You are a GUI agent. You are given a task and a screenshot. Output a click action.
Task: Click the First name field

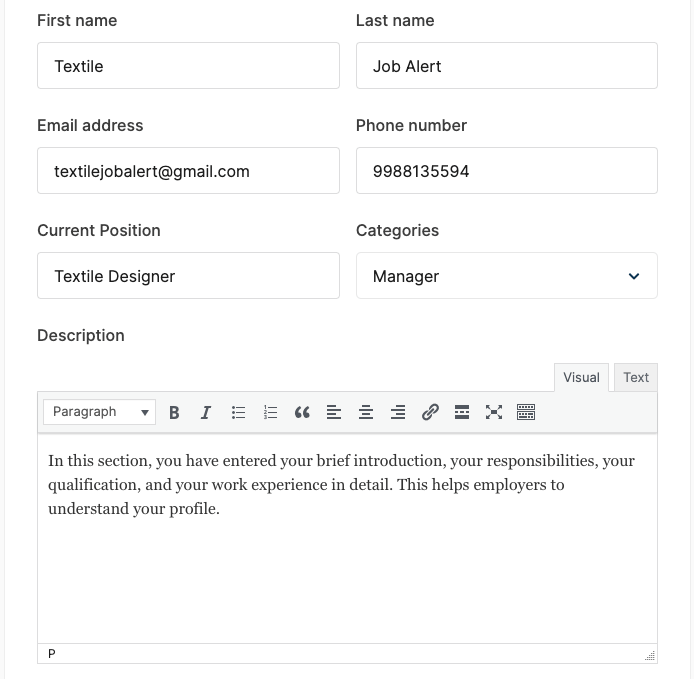tap(189, 66)
